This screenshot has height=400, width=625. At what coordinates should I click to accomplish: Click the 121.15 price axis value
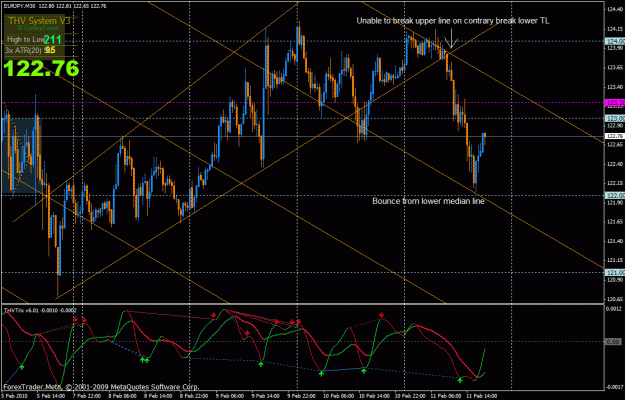[x=615, y=261]
